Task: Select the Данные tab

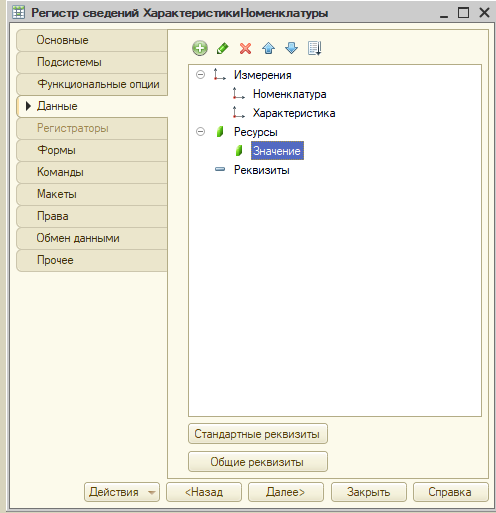Action: [92, 106]
